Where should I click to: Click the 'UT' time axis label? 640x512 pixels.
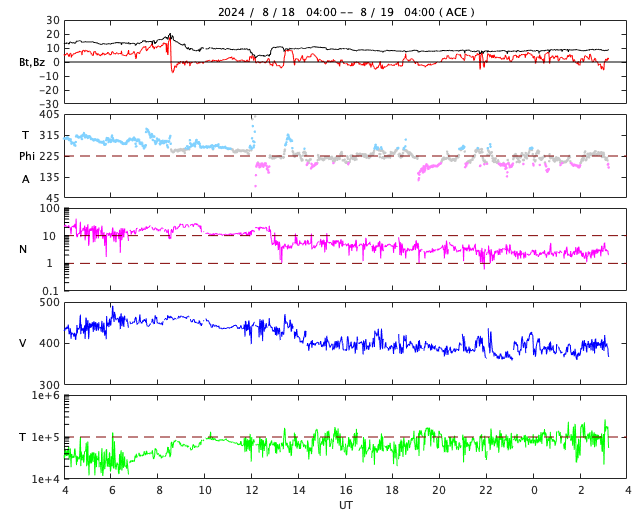[x=346, y=505]
